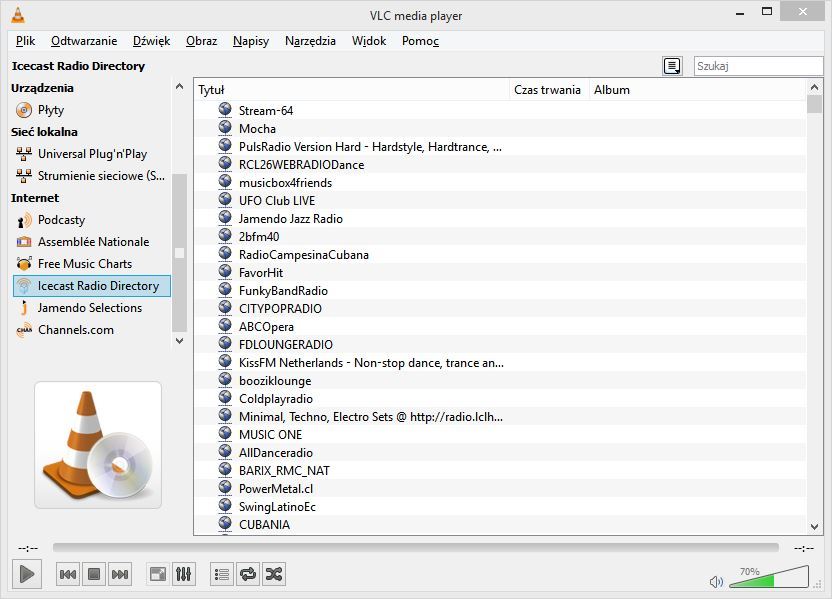Screen dimensions: 832x599
Task: Focus the Szukaj search field
Action: [758, 66]
